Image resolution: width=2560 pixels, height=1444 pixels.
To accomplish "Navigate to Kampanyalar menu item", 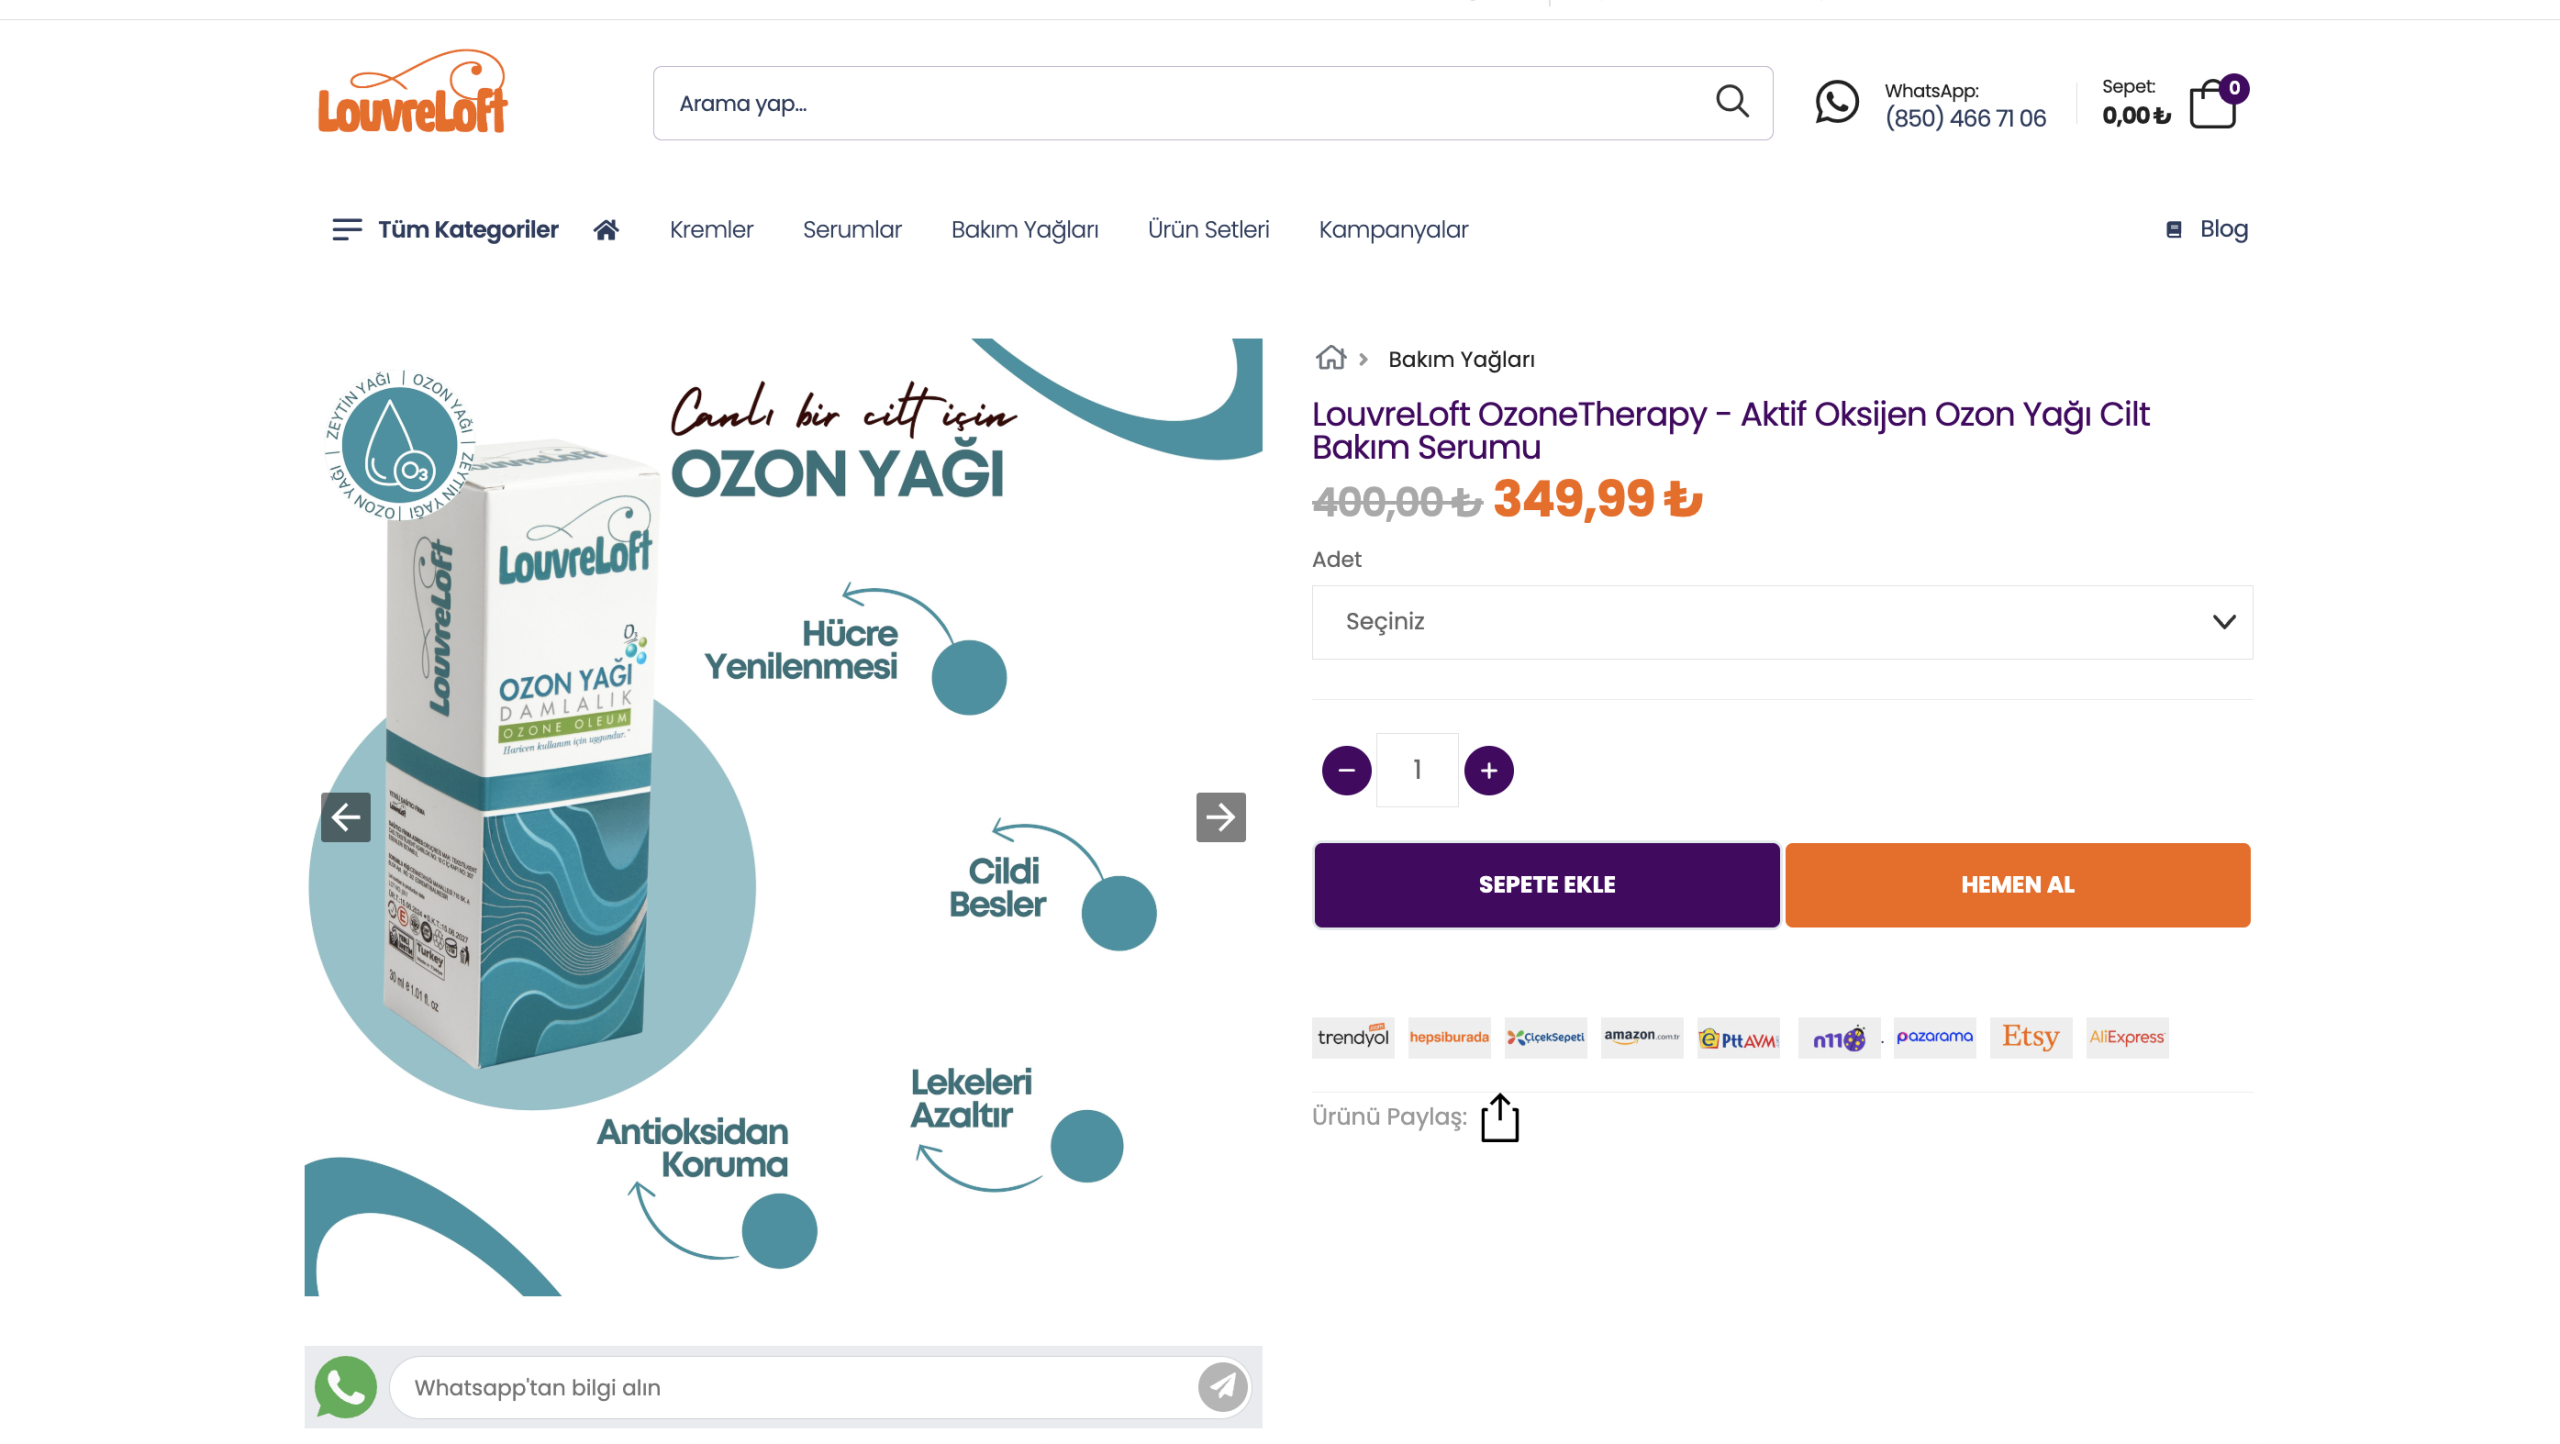I will 1393,230.
